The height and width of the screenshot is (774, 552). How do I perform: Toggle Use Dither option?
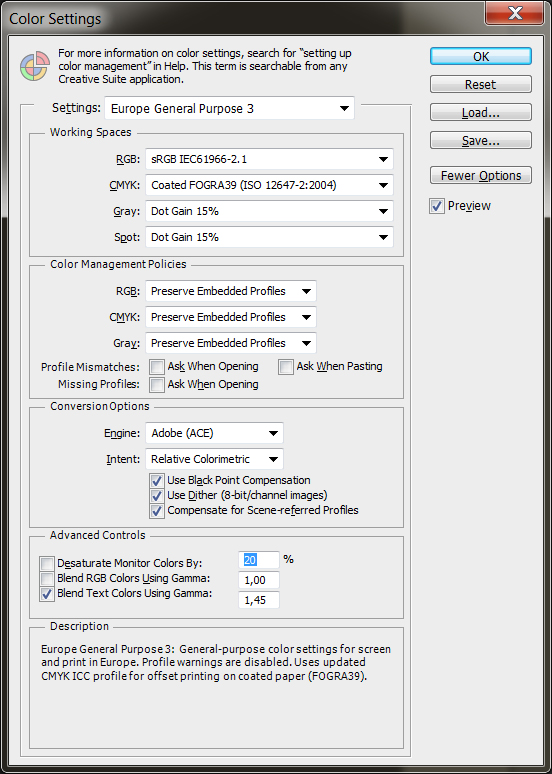(157, 496)
